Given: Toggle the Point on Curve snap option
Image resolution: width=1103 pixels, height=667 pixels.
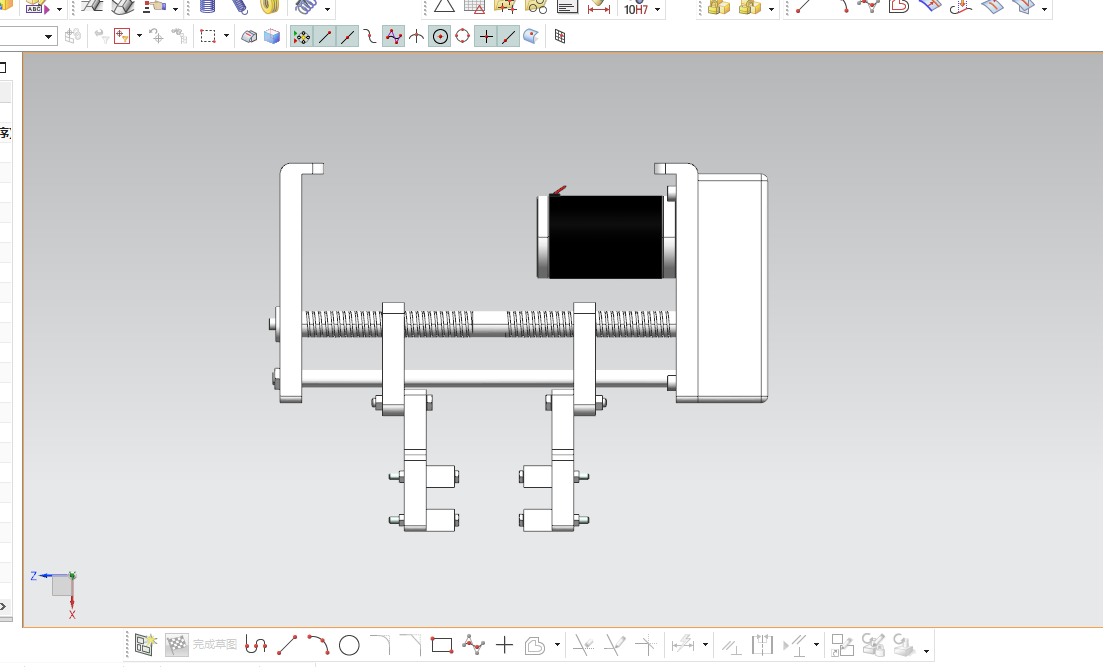Looking at the screenshot, I should [x=509, y=37].
